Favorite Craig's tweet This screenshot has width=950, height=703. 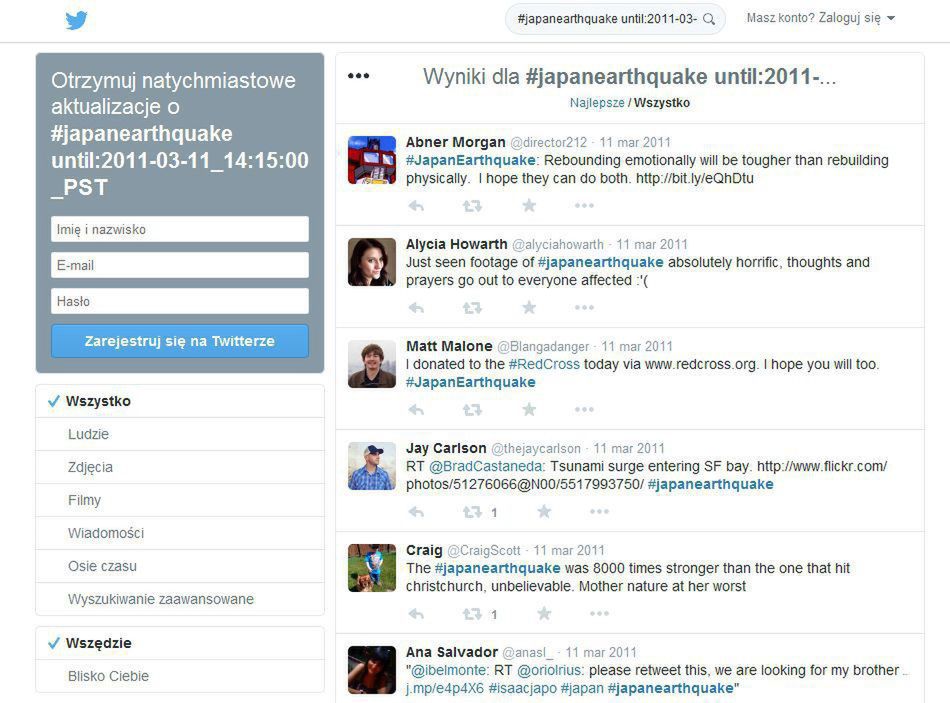[x=544, y=613]
